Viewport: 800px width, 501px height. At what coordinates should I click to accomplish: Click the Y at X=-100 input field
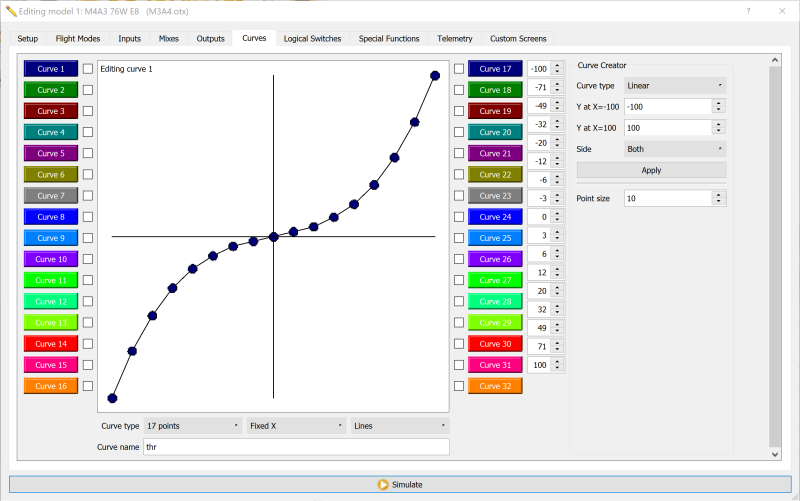pyautogui.click(x=668, y=107)
